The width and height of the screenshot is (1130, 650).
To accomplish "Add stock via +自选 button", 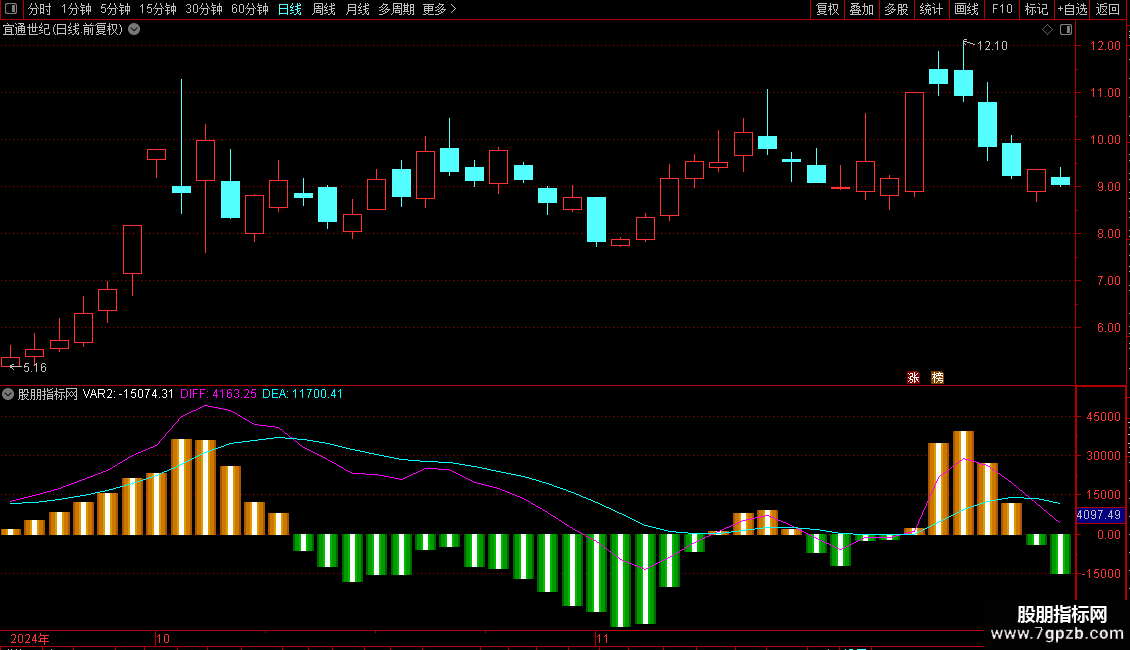I will point(1072,9).
